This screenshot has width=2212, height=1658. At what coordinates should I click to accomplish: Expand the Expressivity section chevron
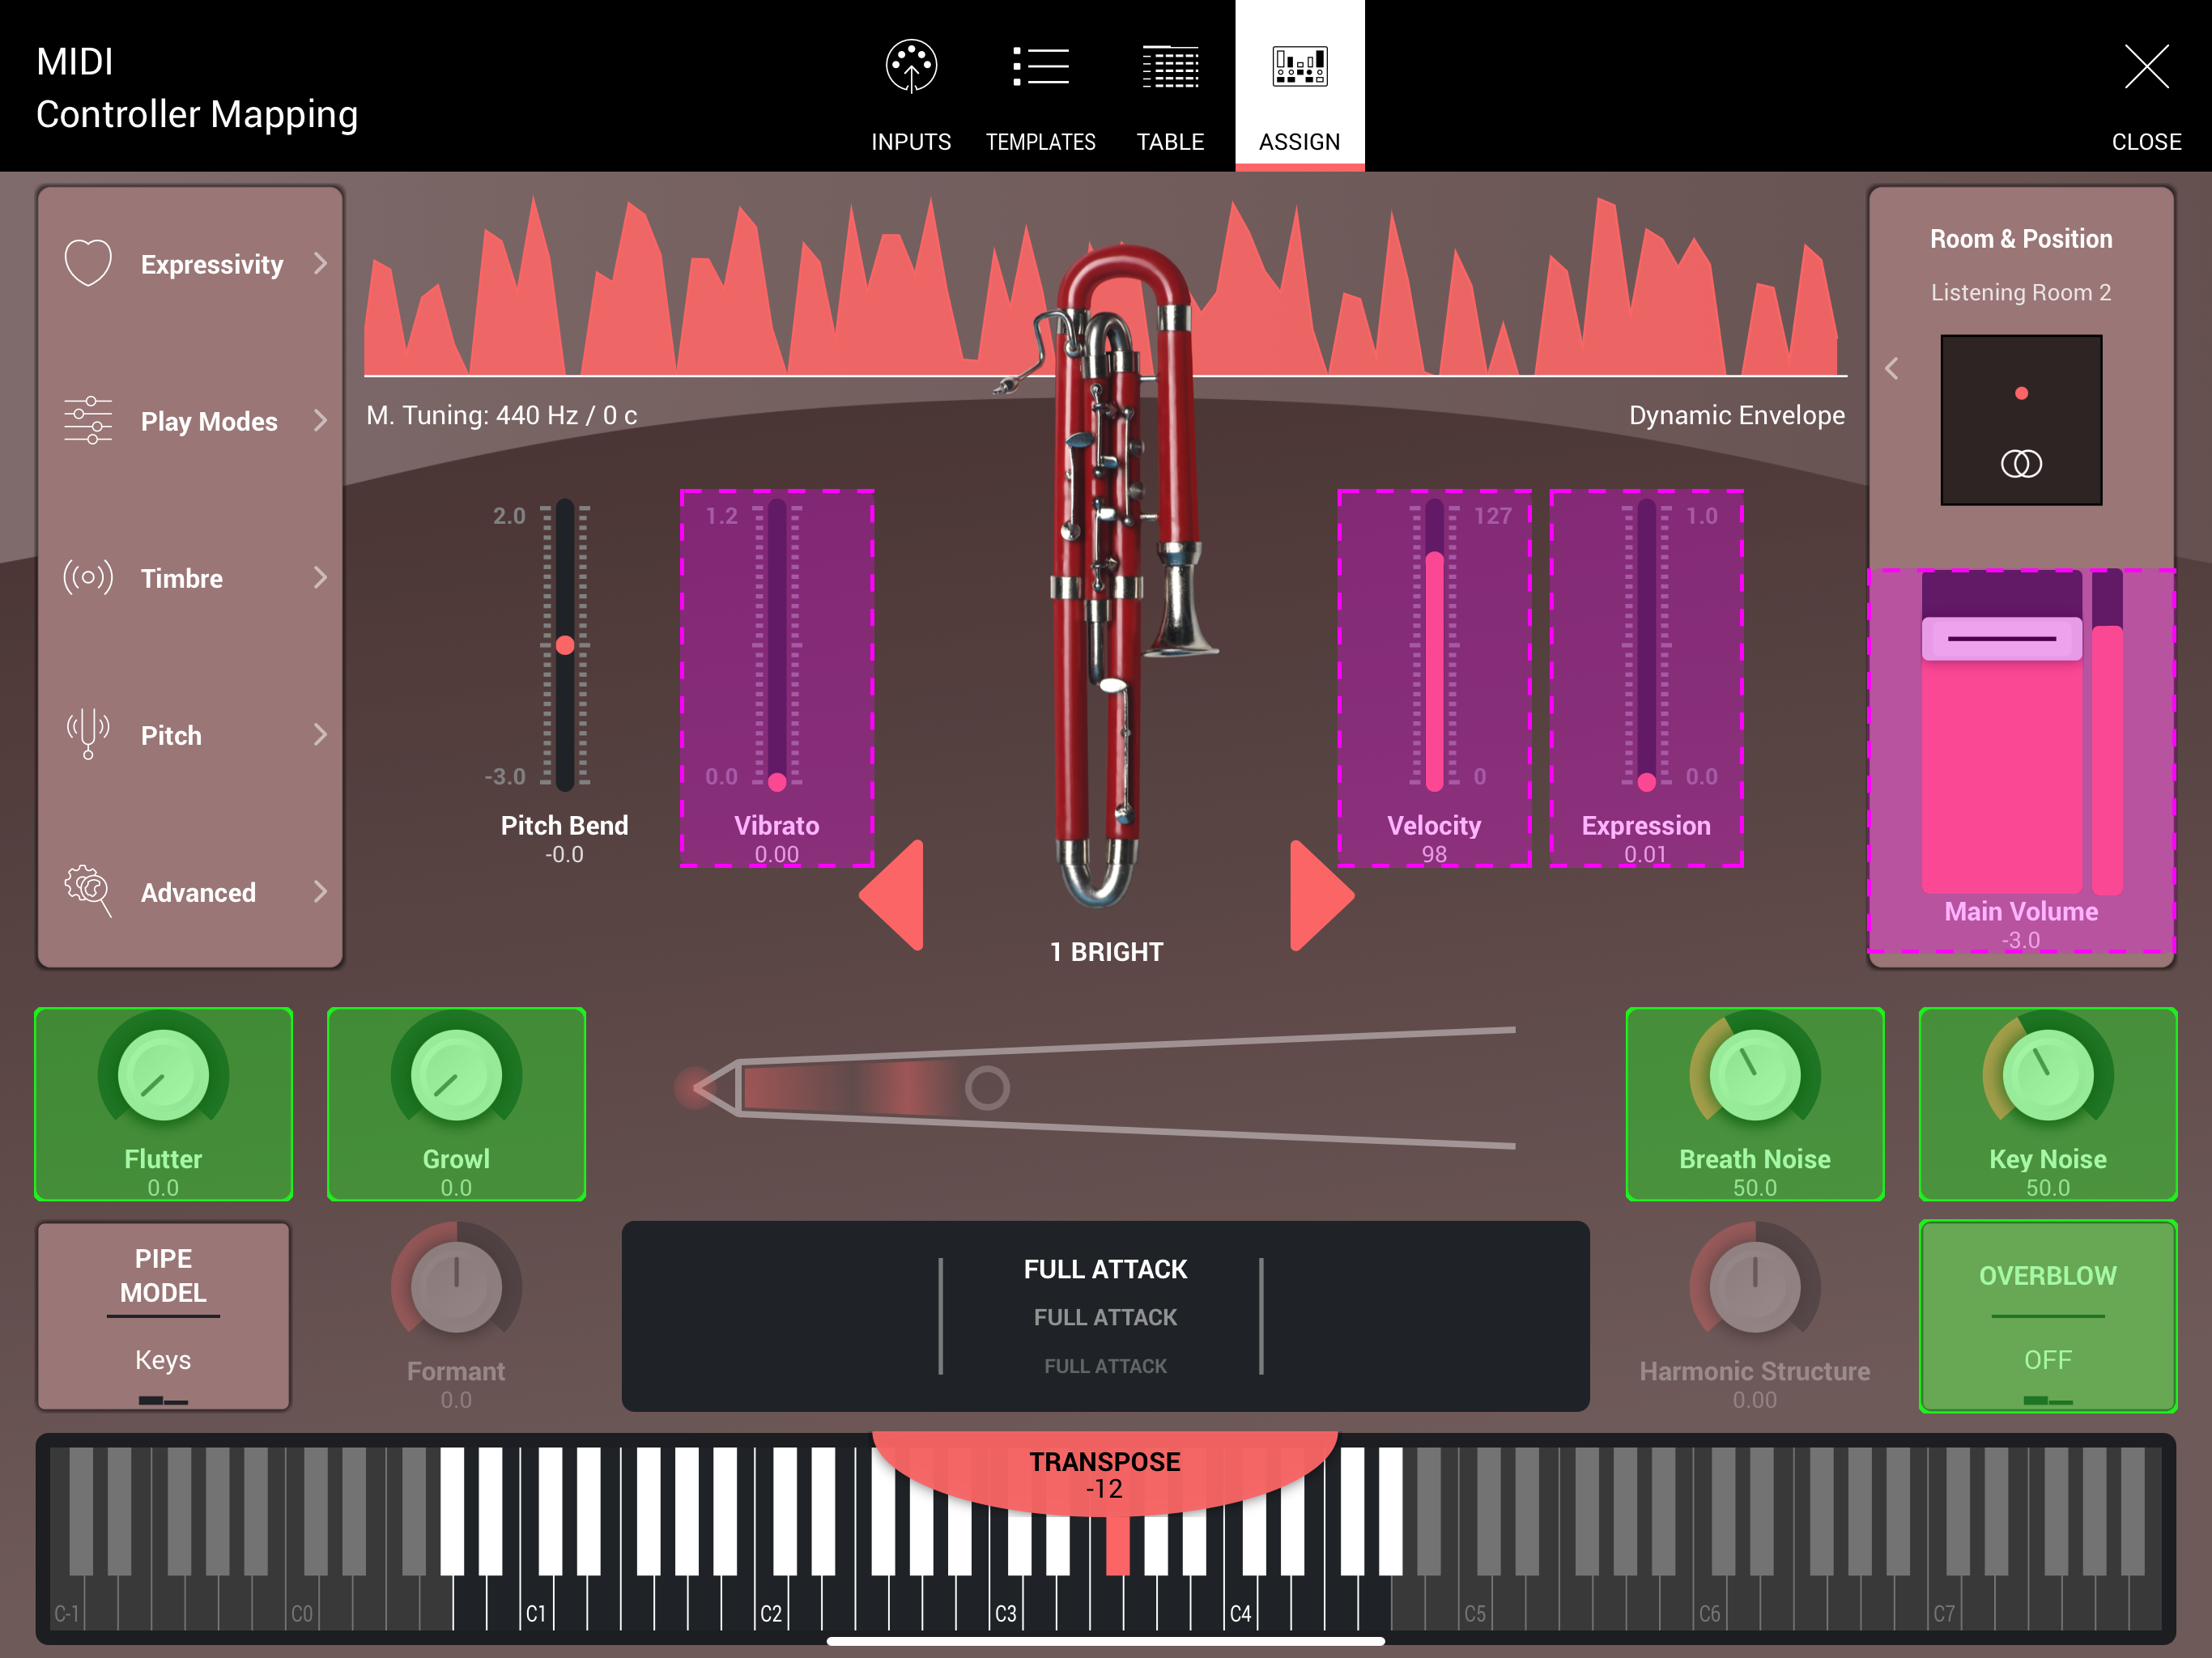(x=320, y=263)
